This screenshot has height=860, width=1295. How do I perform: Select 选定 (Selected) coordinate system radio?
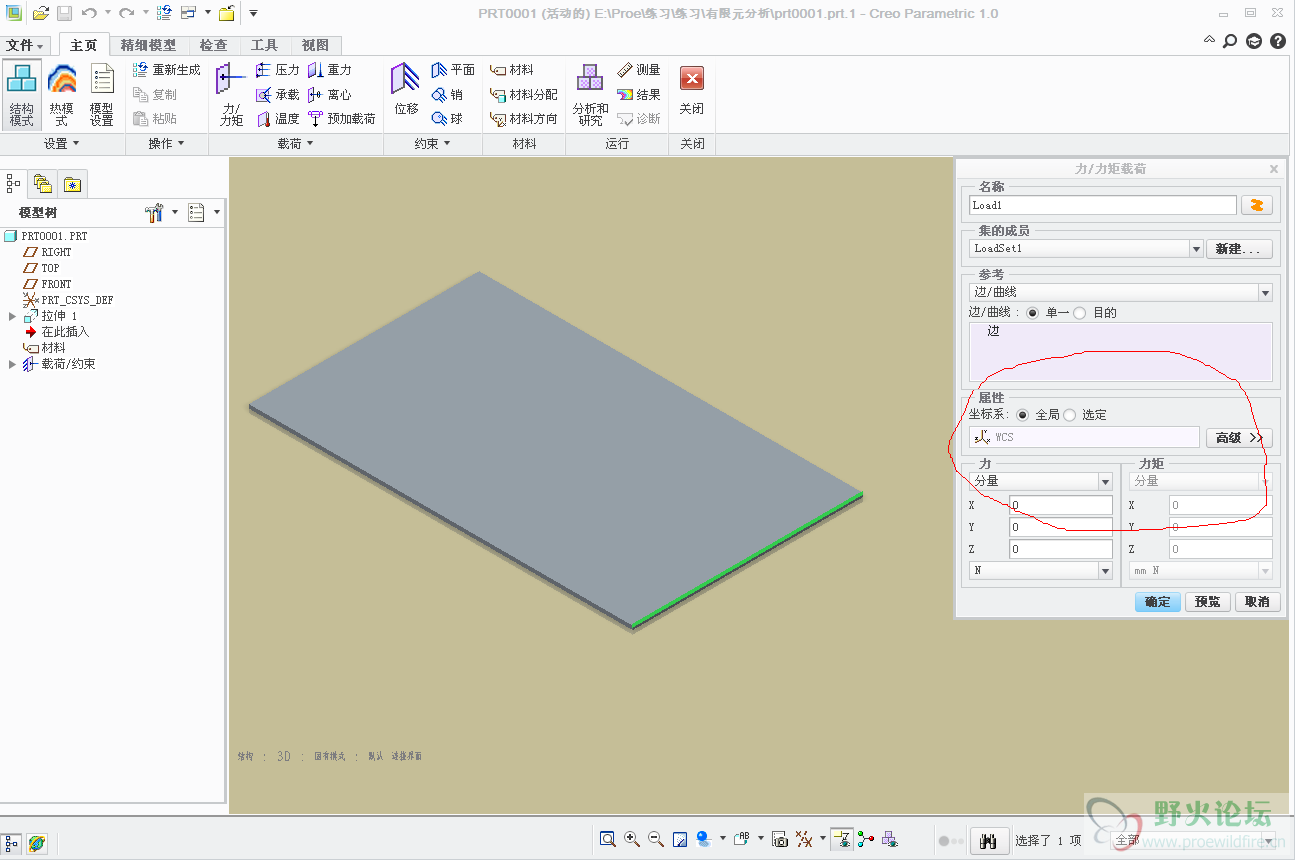(1070, 415)
